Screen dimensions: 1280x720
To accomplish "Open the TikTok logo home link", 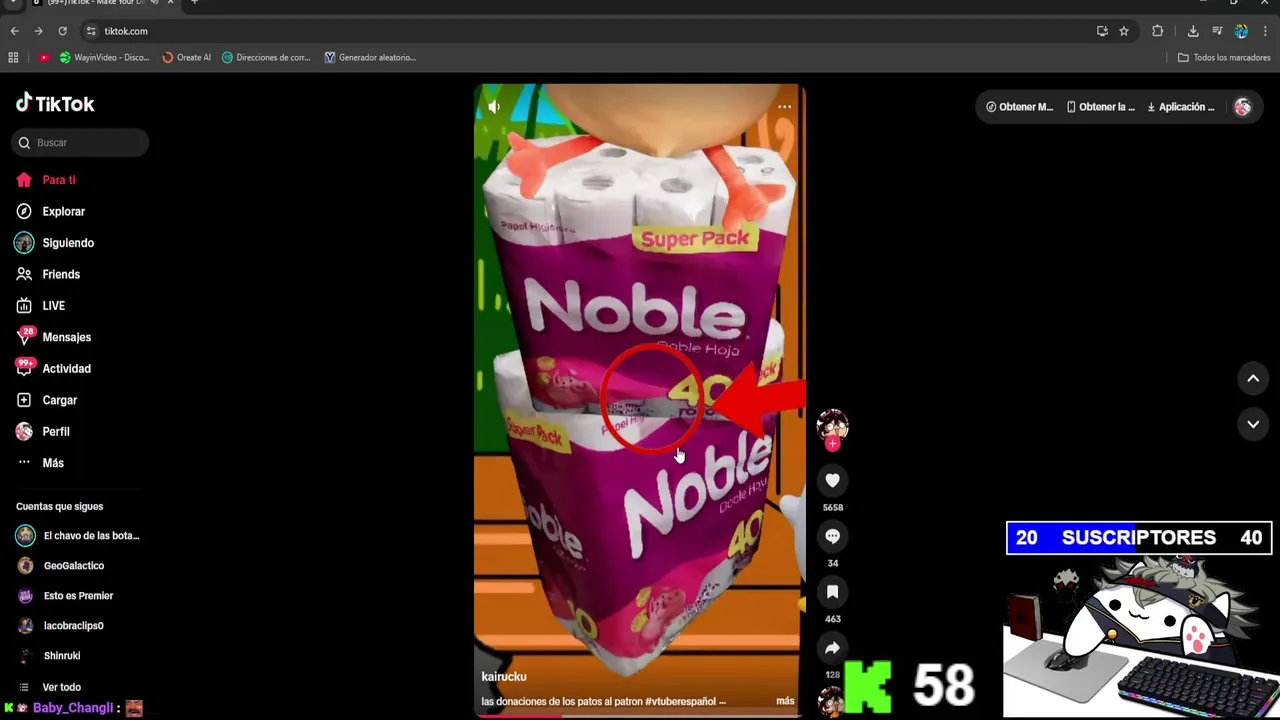I will point(55,103).
